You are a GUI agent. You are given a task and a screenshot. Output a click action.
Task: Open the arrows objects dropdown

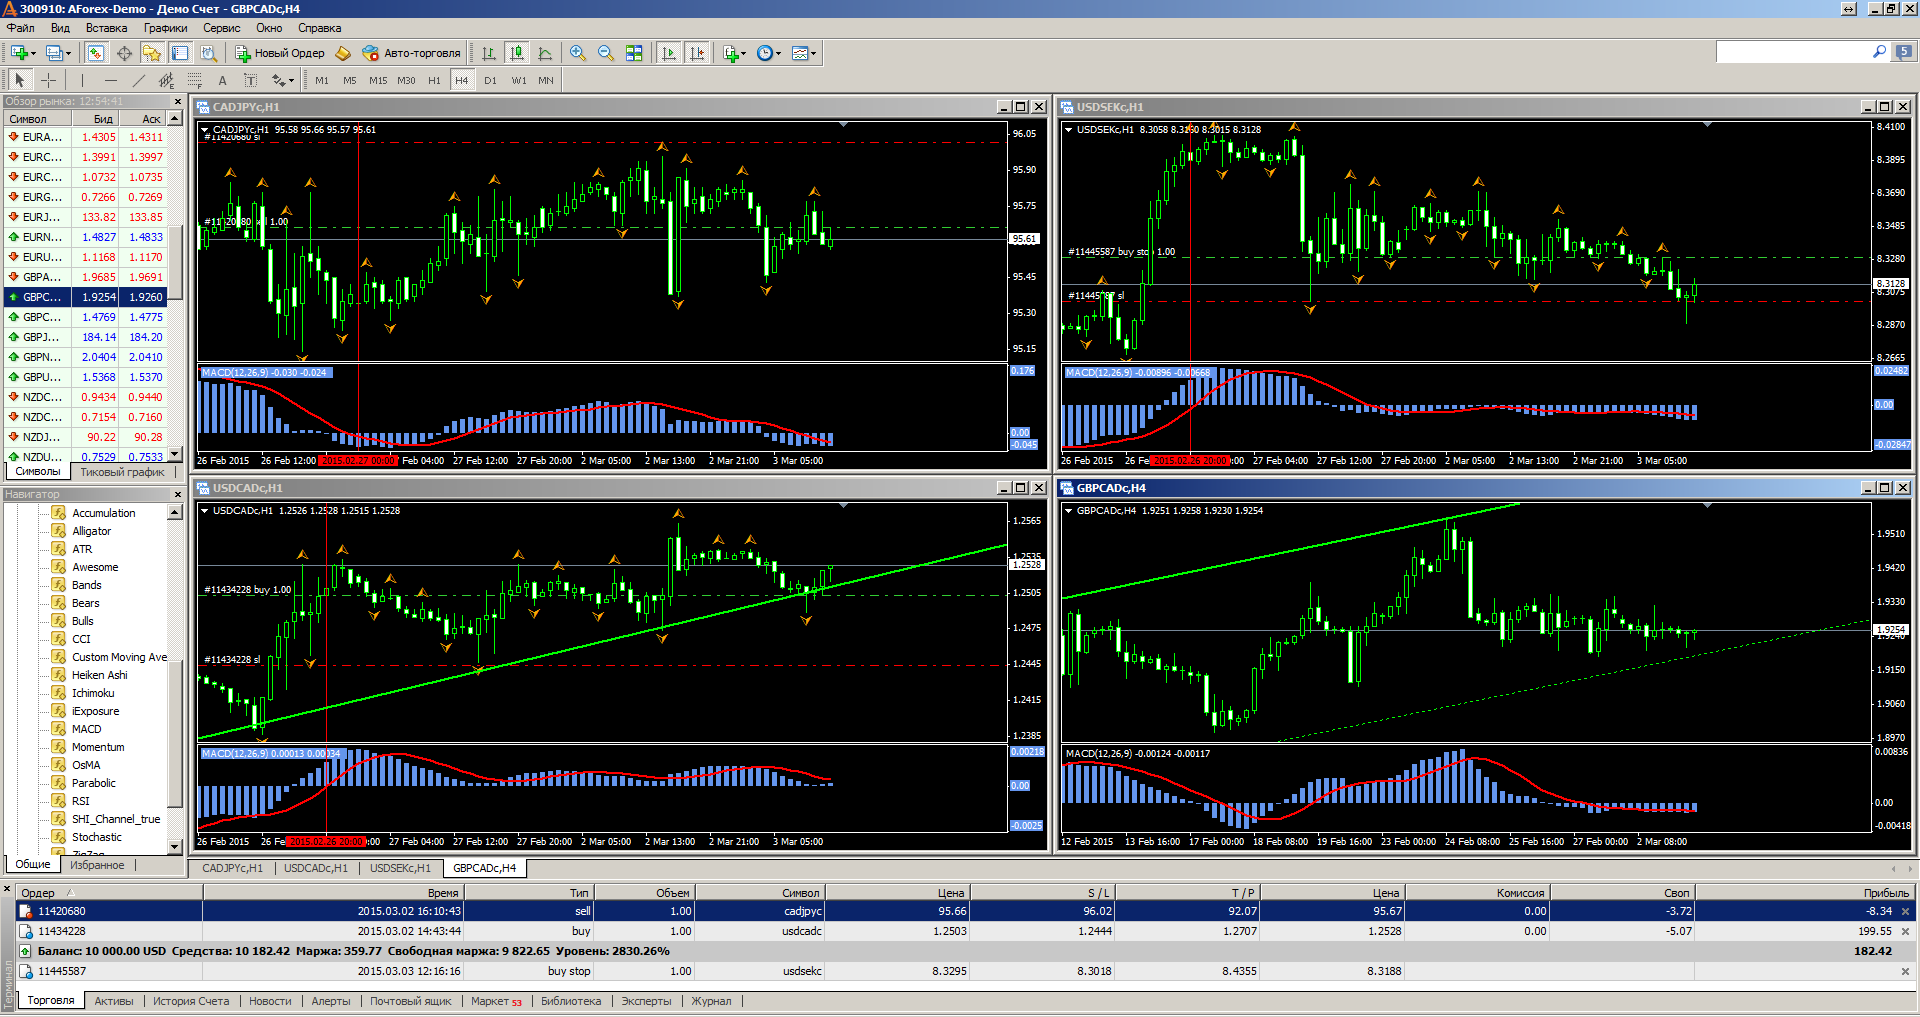(283, 80)
